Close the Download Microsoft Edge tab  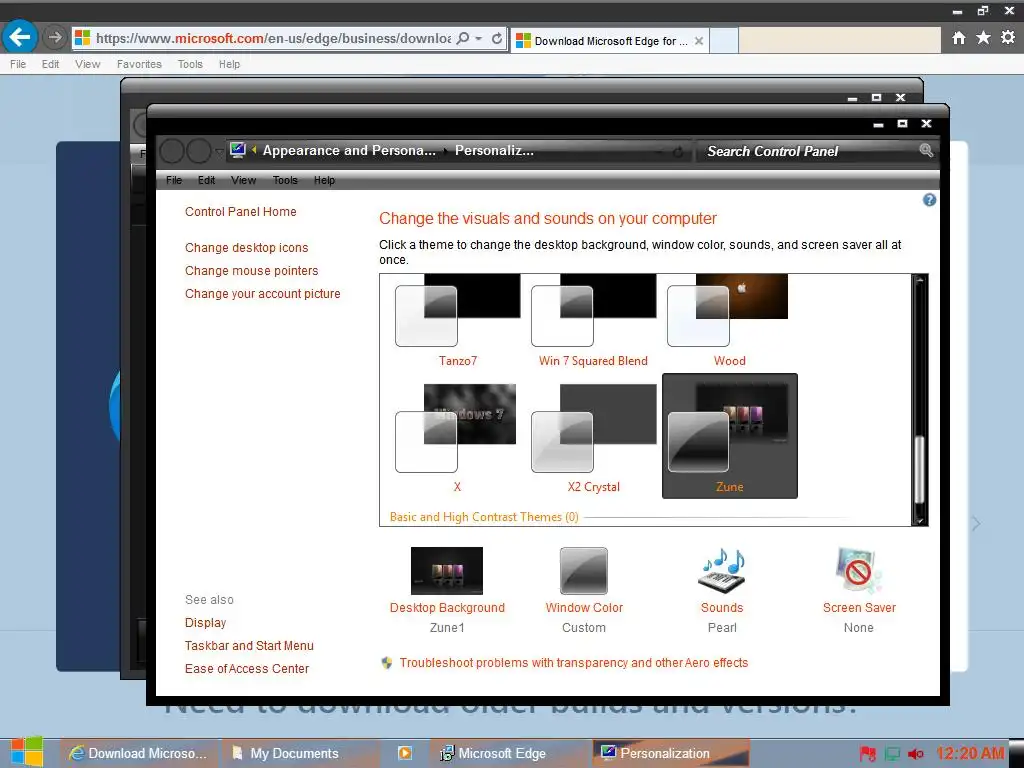coord(699,40)
